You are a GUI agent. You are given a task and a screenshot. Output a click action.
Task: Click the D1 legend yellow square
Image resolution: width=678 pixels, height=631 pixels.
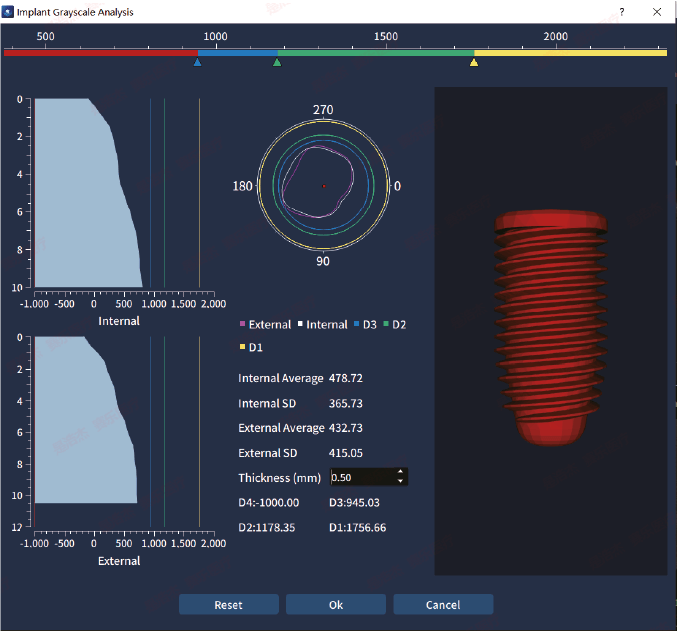pos(242,347)
